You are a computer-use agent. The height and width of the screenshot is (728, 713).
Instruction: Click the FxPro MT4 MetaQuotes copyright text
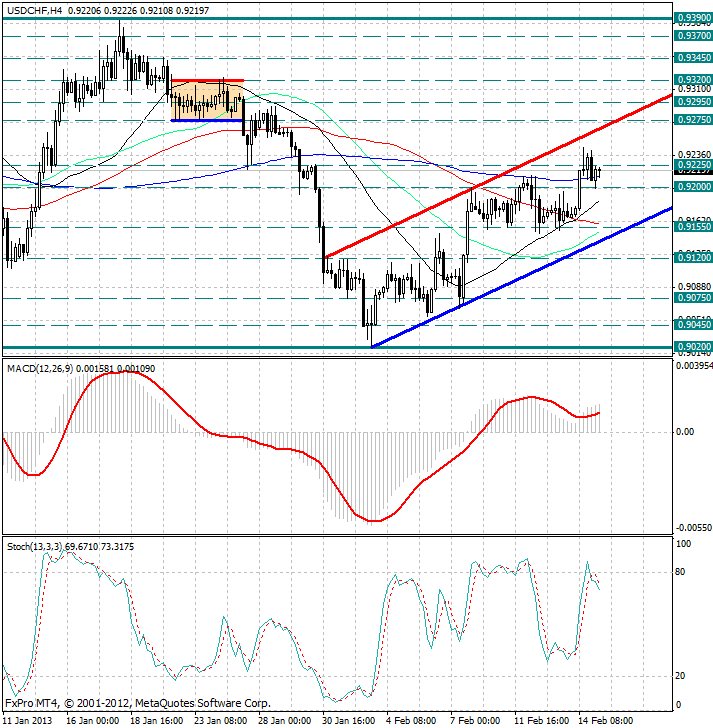[138, 703]
